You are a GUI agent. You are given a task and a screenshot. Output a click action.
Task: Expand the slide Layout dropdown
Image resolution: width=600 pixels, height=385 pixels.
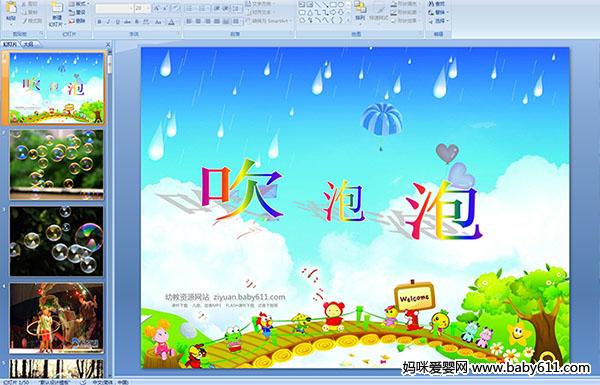point(79,4)
